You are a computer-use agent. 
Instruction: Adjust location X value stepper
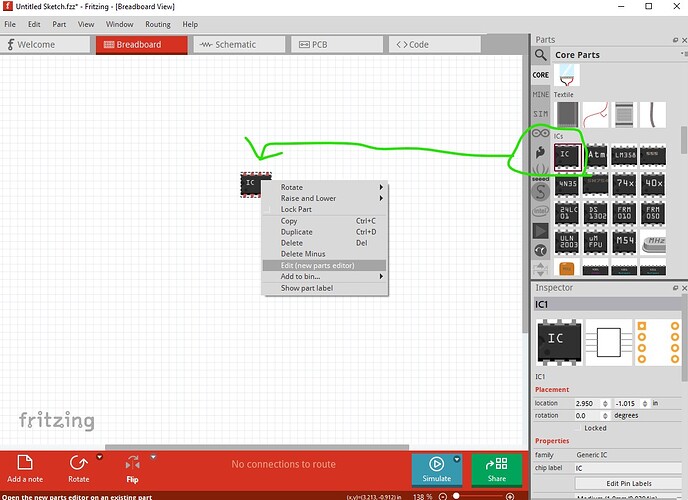tap(605, 404)
